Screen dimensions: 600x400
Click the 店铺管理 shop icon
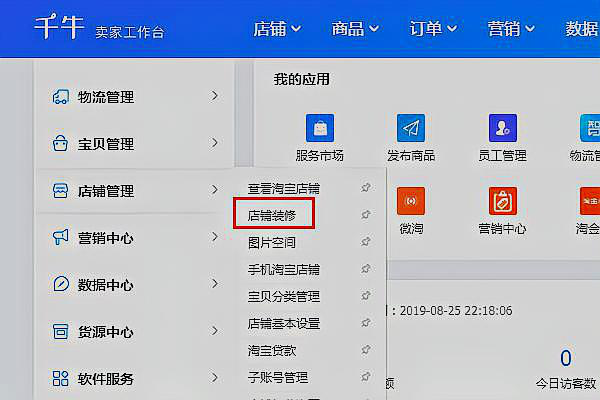click(x=60, y=191)
